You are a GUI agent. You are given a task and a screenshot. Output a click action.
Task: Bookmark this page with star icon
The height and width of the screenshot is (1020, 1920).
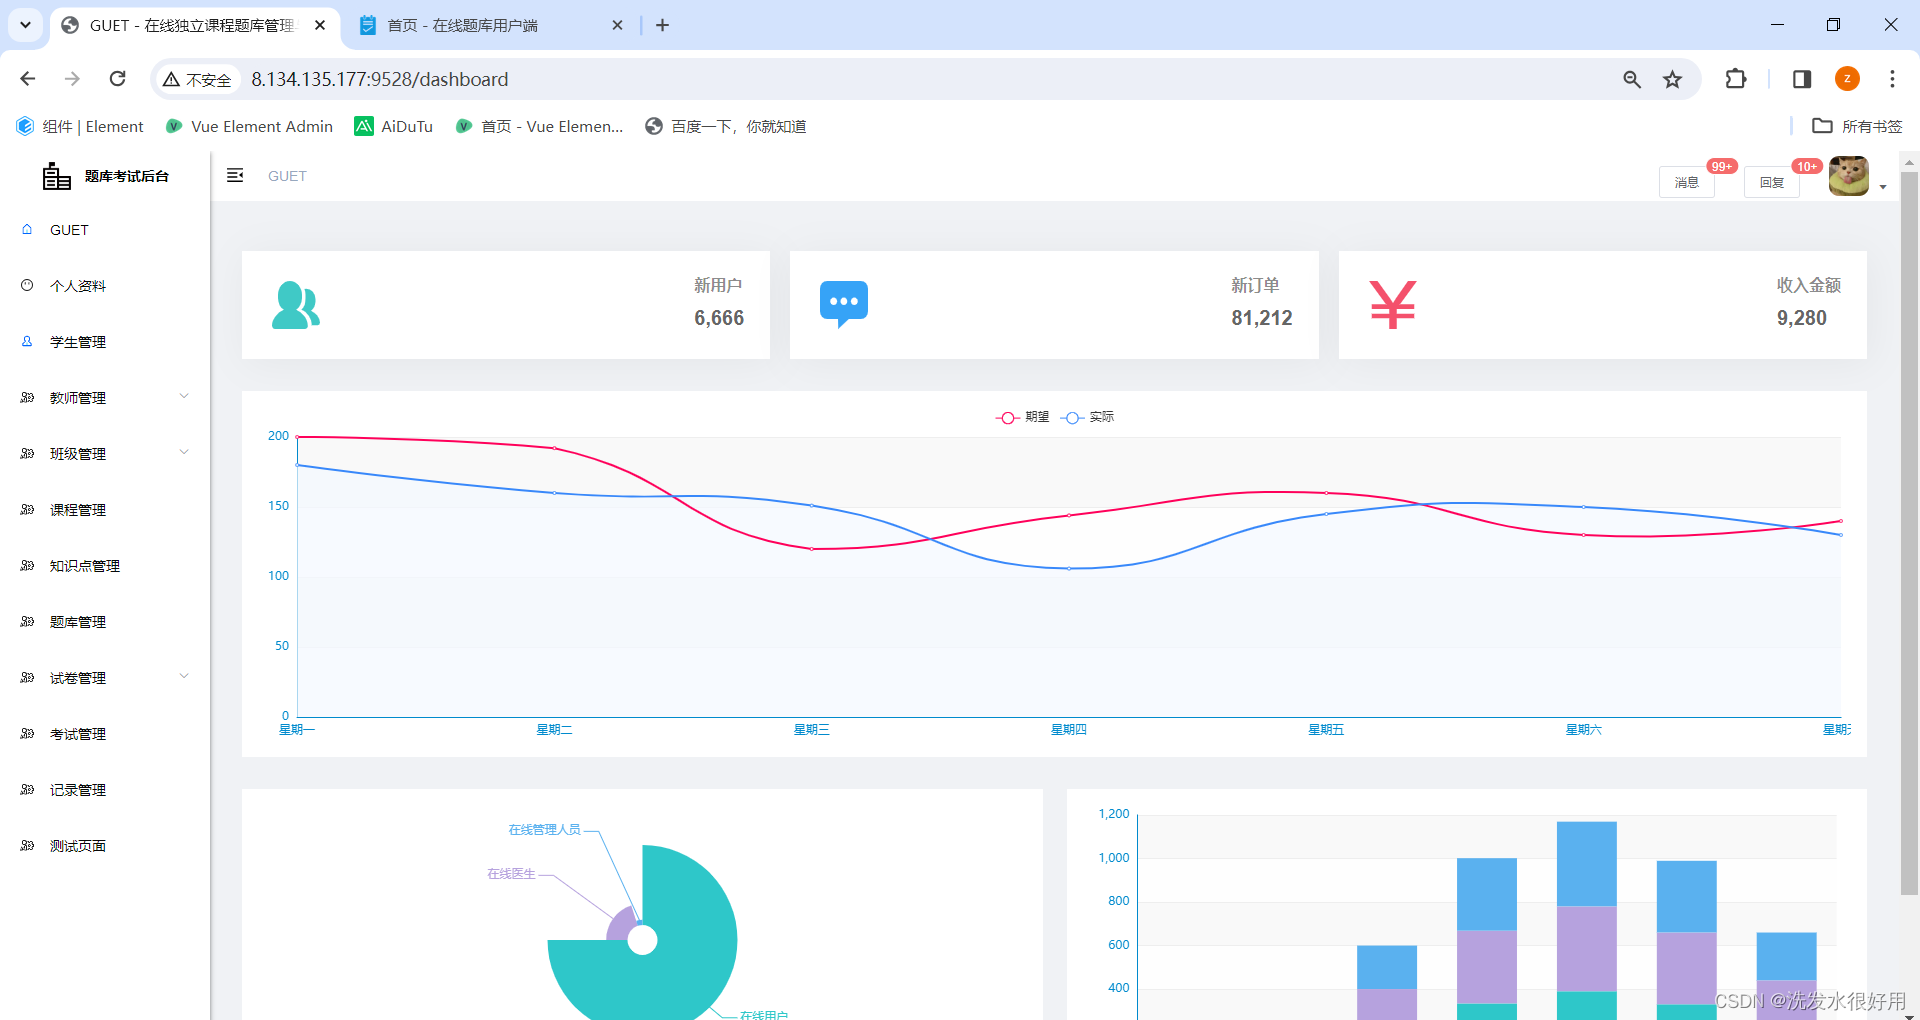(x=1672, y=79)
